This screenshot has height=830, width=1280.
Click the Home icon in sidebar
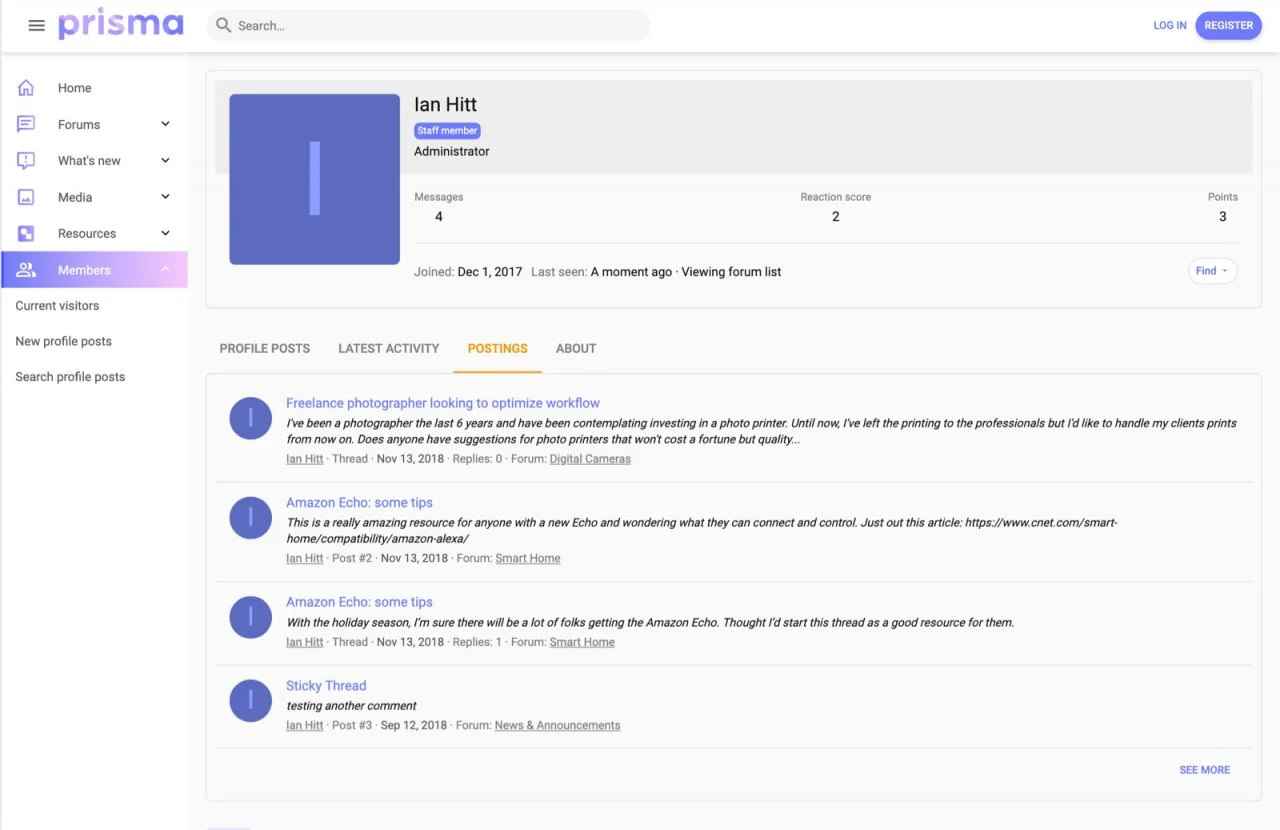[x=26, y=88]
